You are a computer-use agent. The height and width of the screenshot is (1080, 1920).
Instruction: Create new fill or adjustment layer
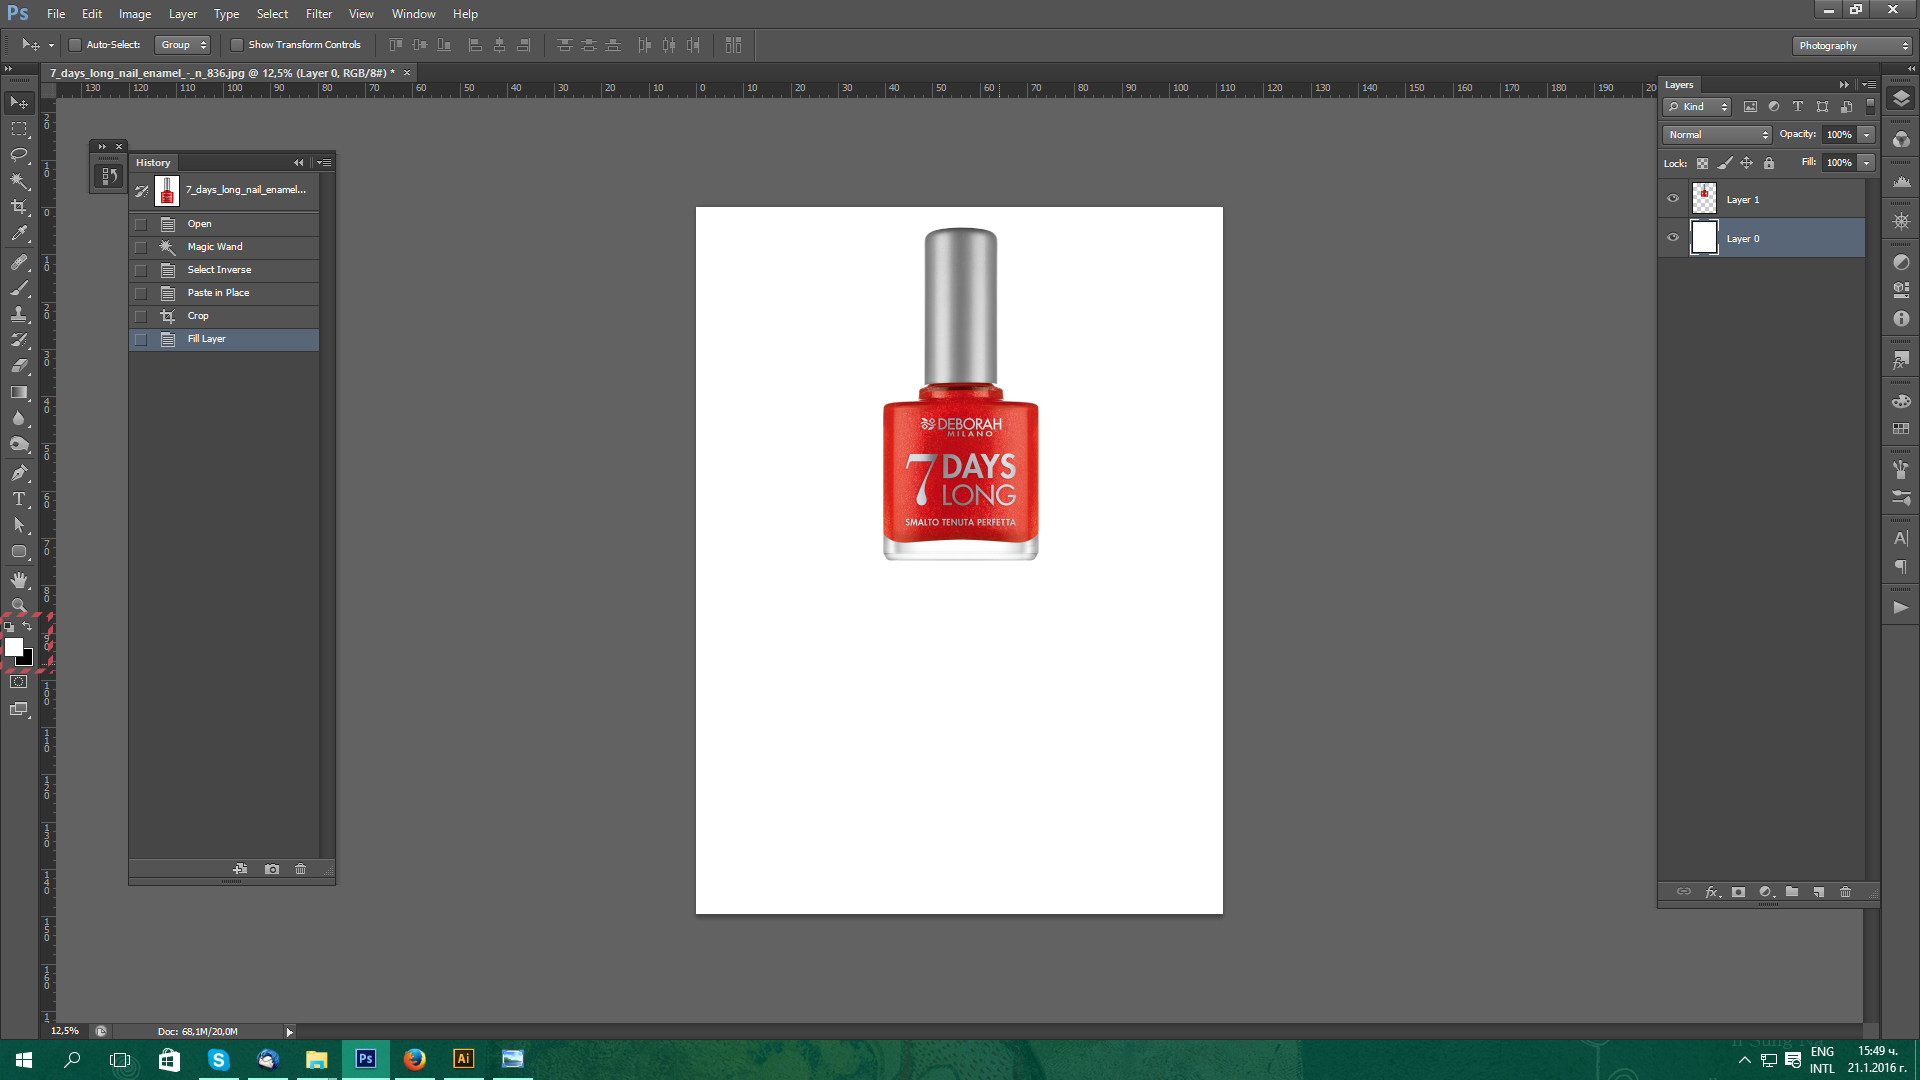coord(1766,892)
